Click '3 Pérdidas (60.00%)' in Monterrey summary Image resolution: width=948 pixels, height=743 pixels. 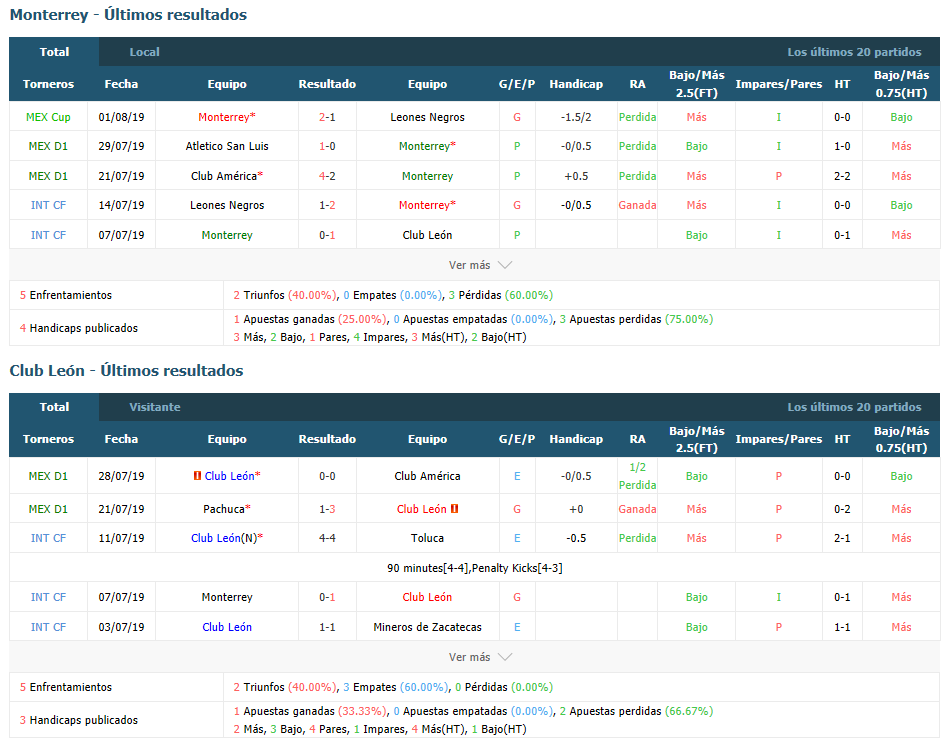[x=501, y=295]
